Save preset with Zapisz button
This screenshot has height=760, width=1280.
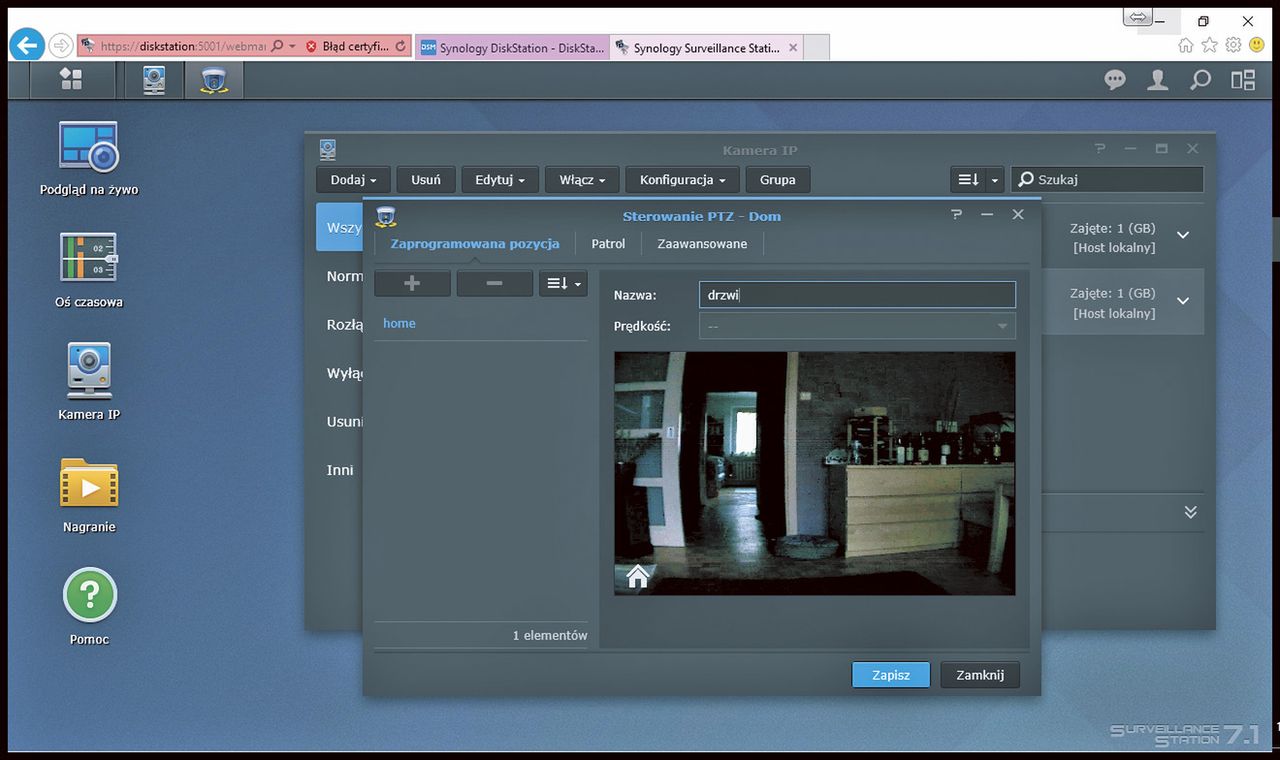(891, 675)
